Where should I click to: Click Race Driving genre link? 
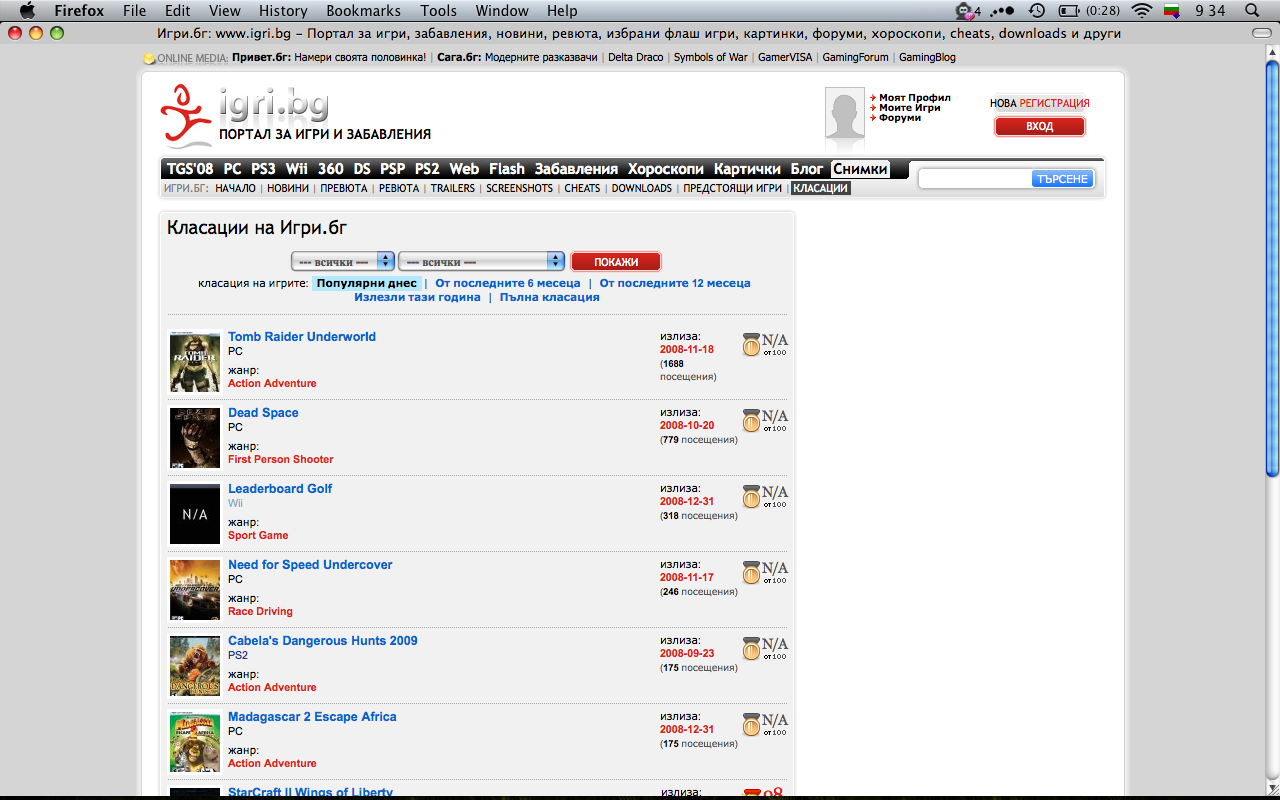(x=260, y=612)
